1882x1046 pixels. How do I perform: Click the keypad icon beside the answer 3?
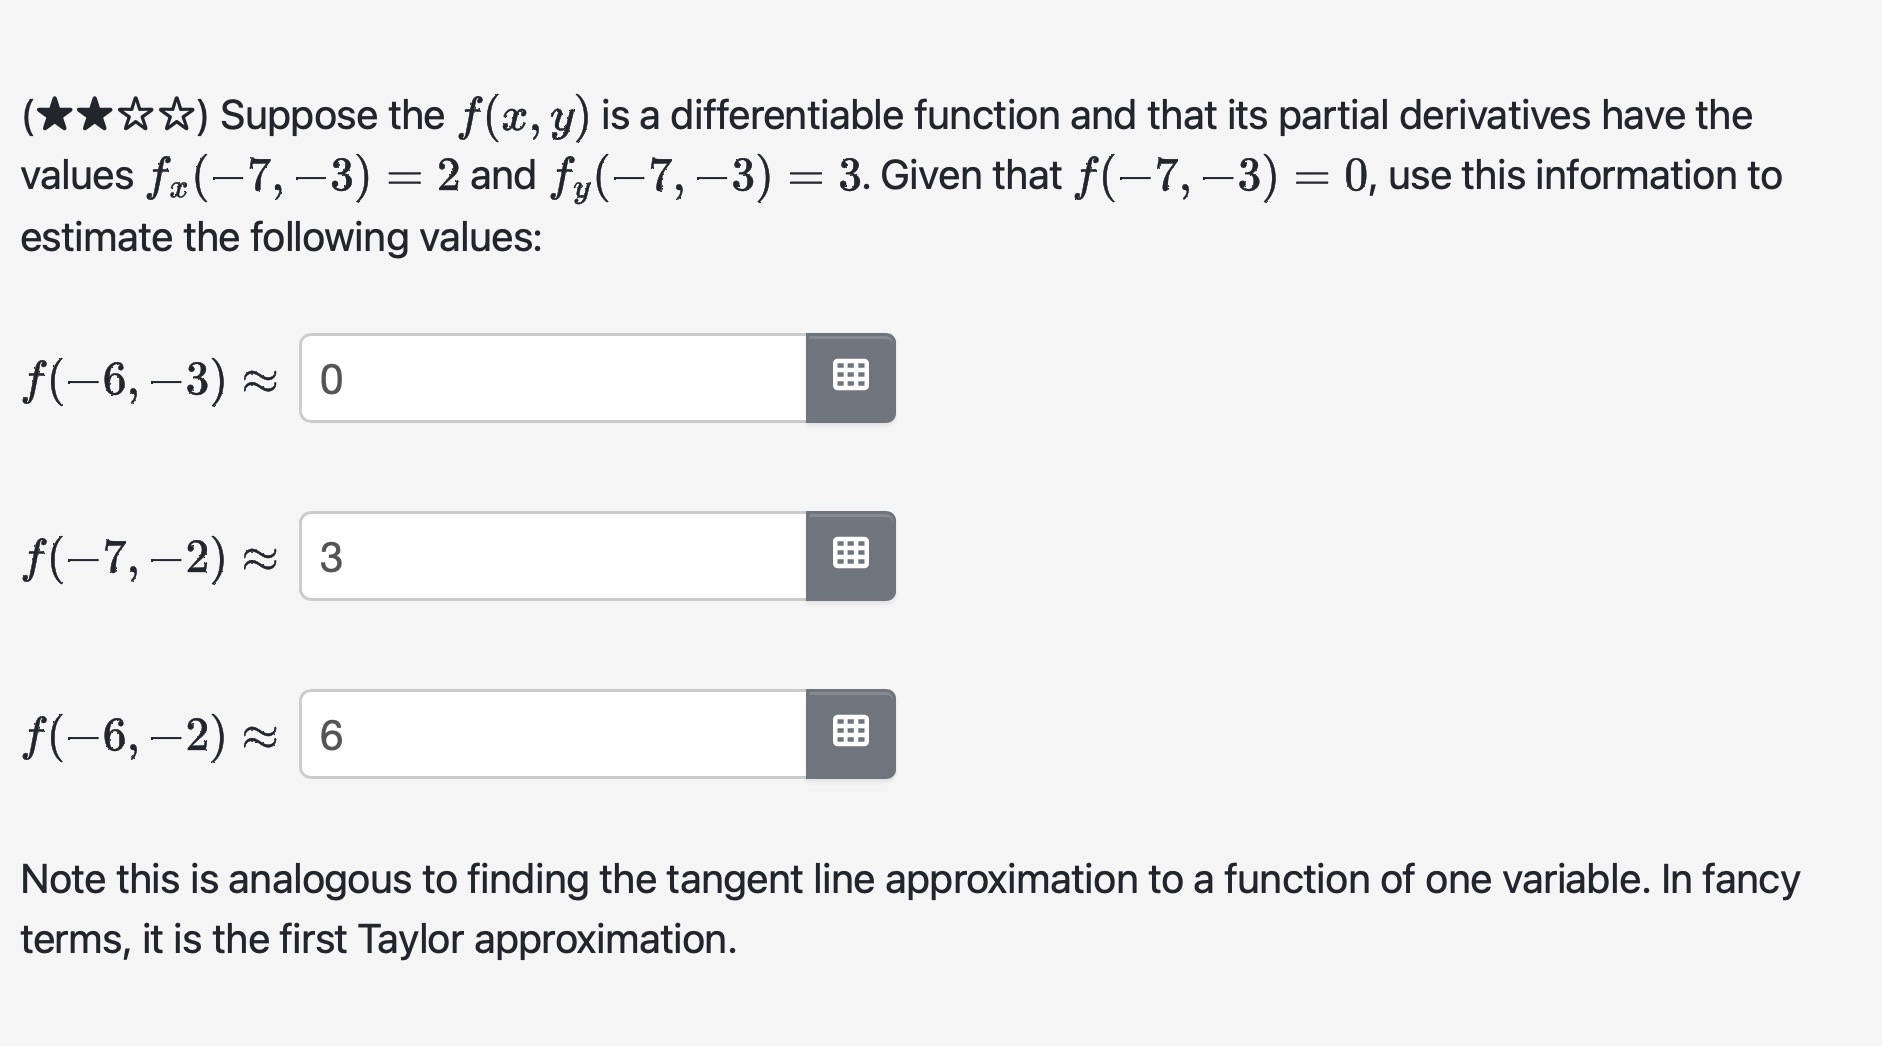[x=849, y=556]
